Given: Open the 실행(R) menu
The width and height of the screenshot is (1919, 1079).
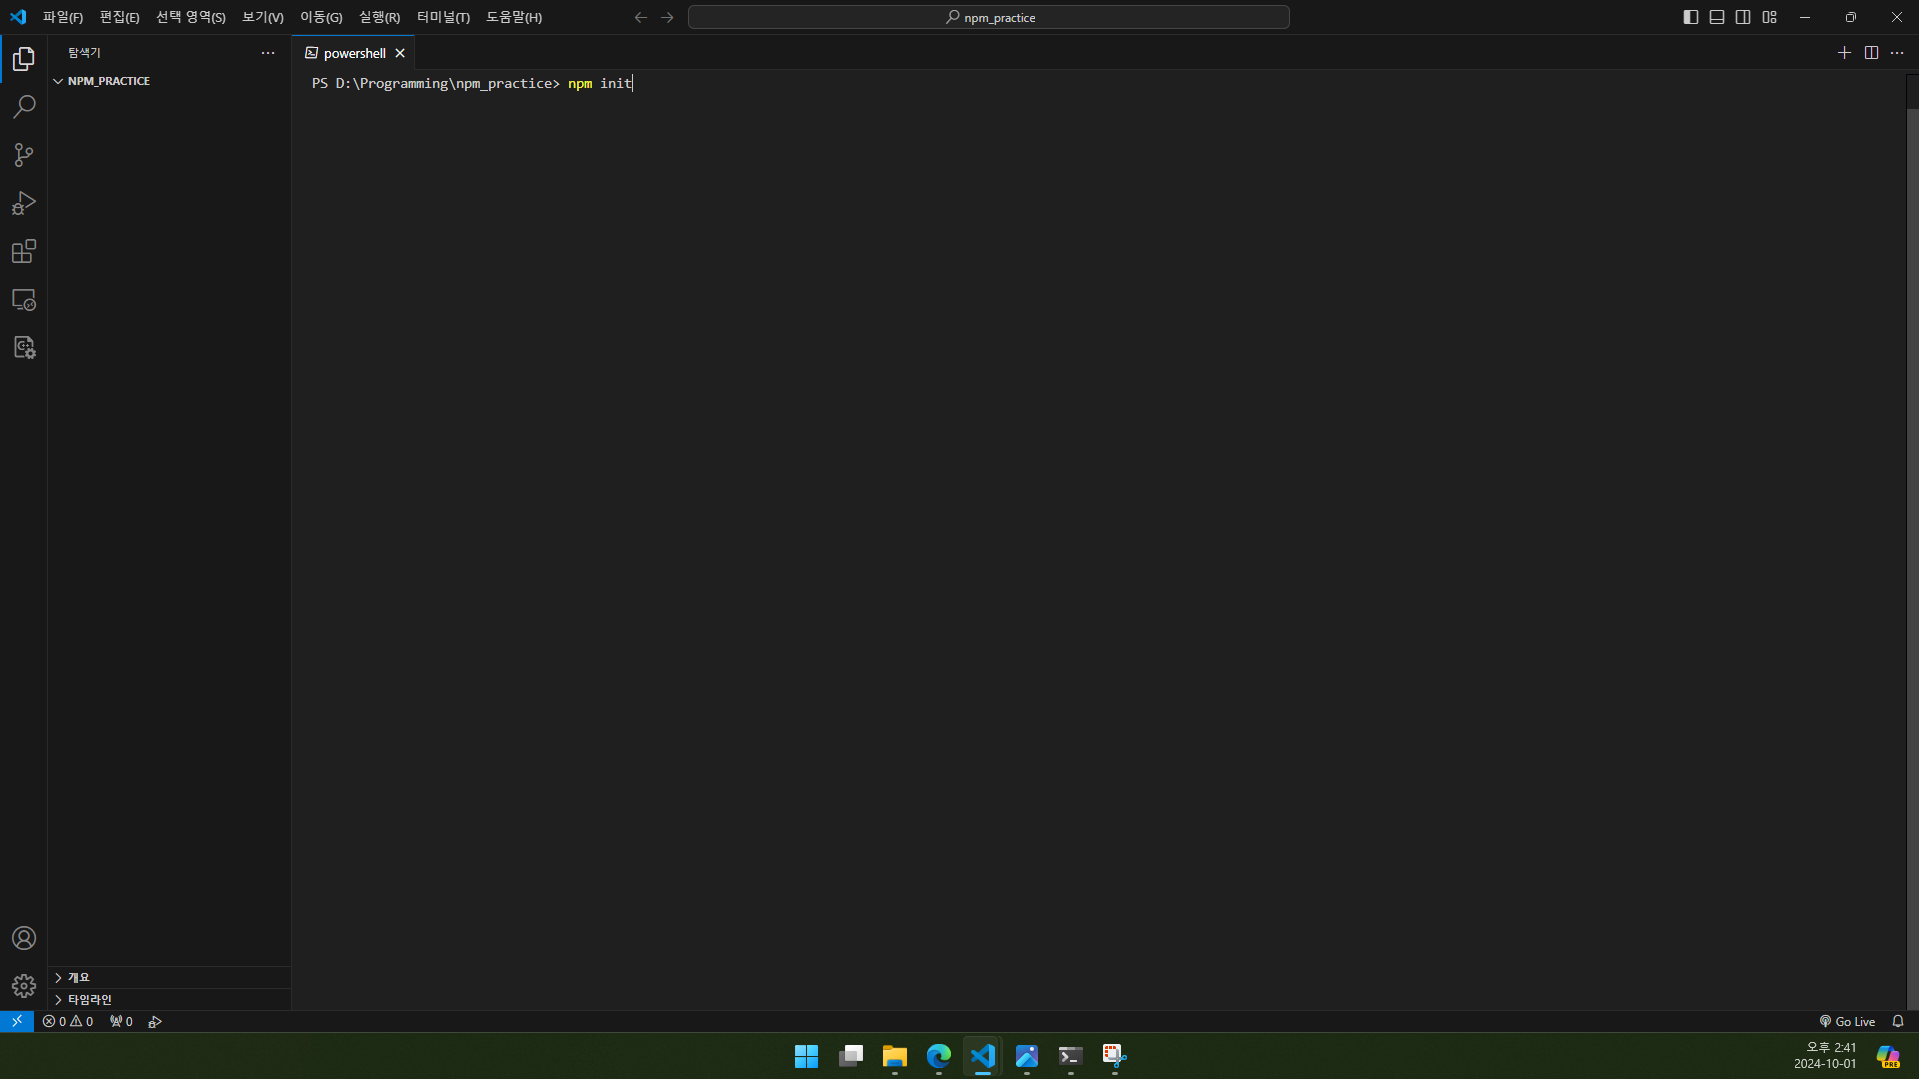Looking at the screenshot, I should pyautogui.click(x=379, y=17).
